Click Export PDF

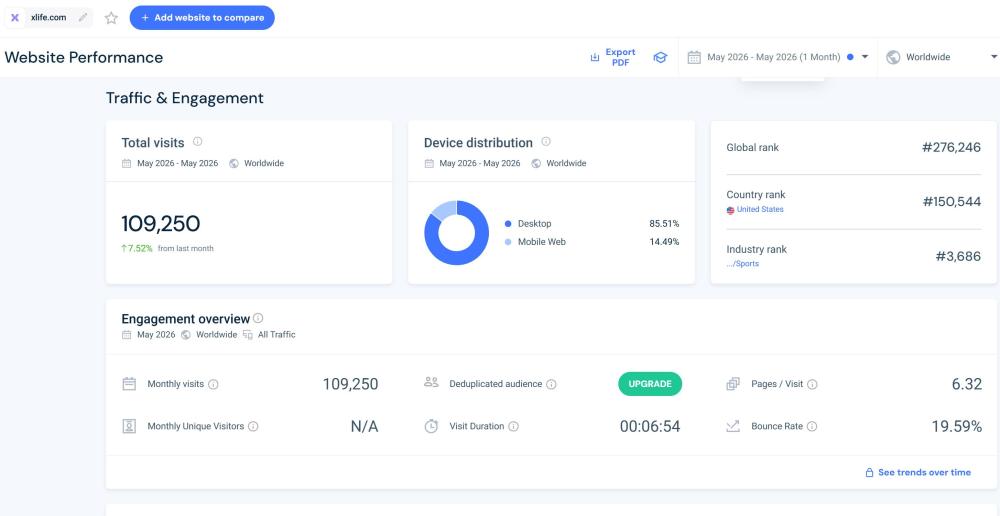(x=613, y=57)
